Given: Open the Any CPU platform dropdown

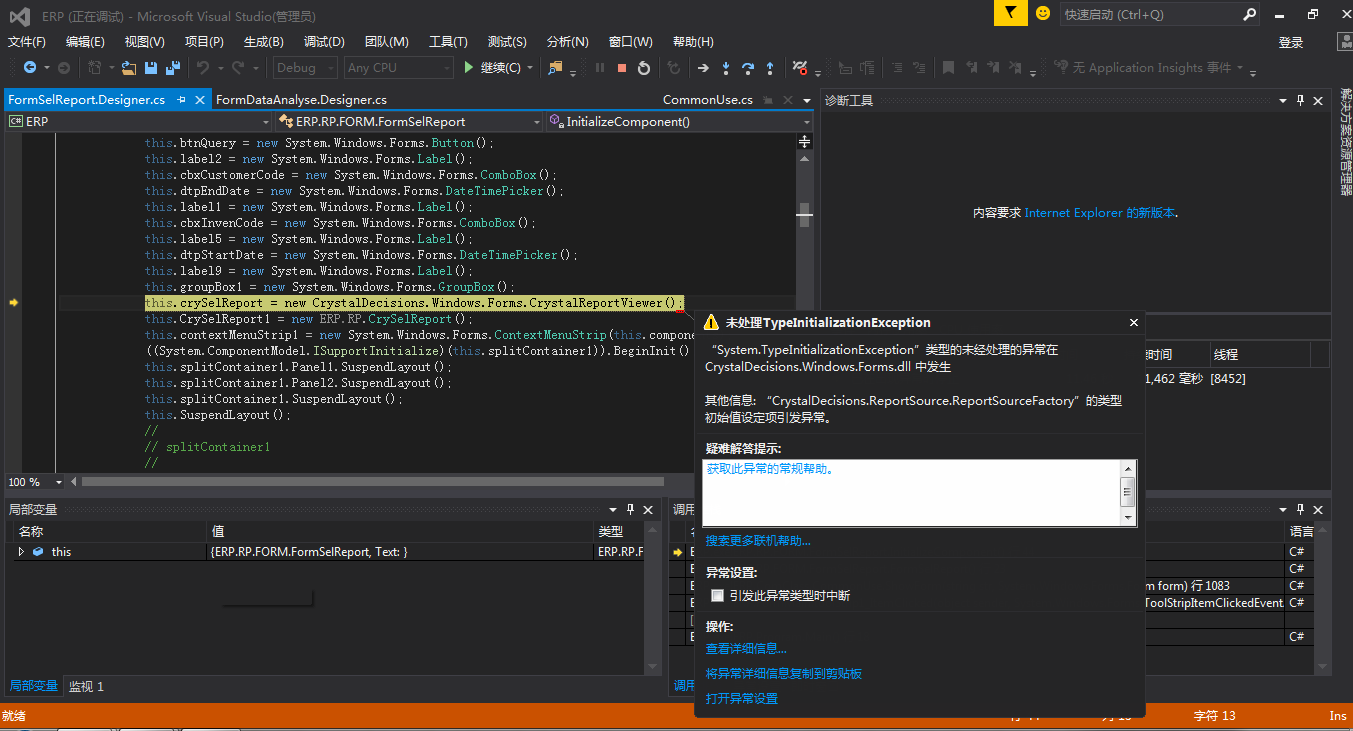Looking at the screenshot, I should [398, 68].
